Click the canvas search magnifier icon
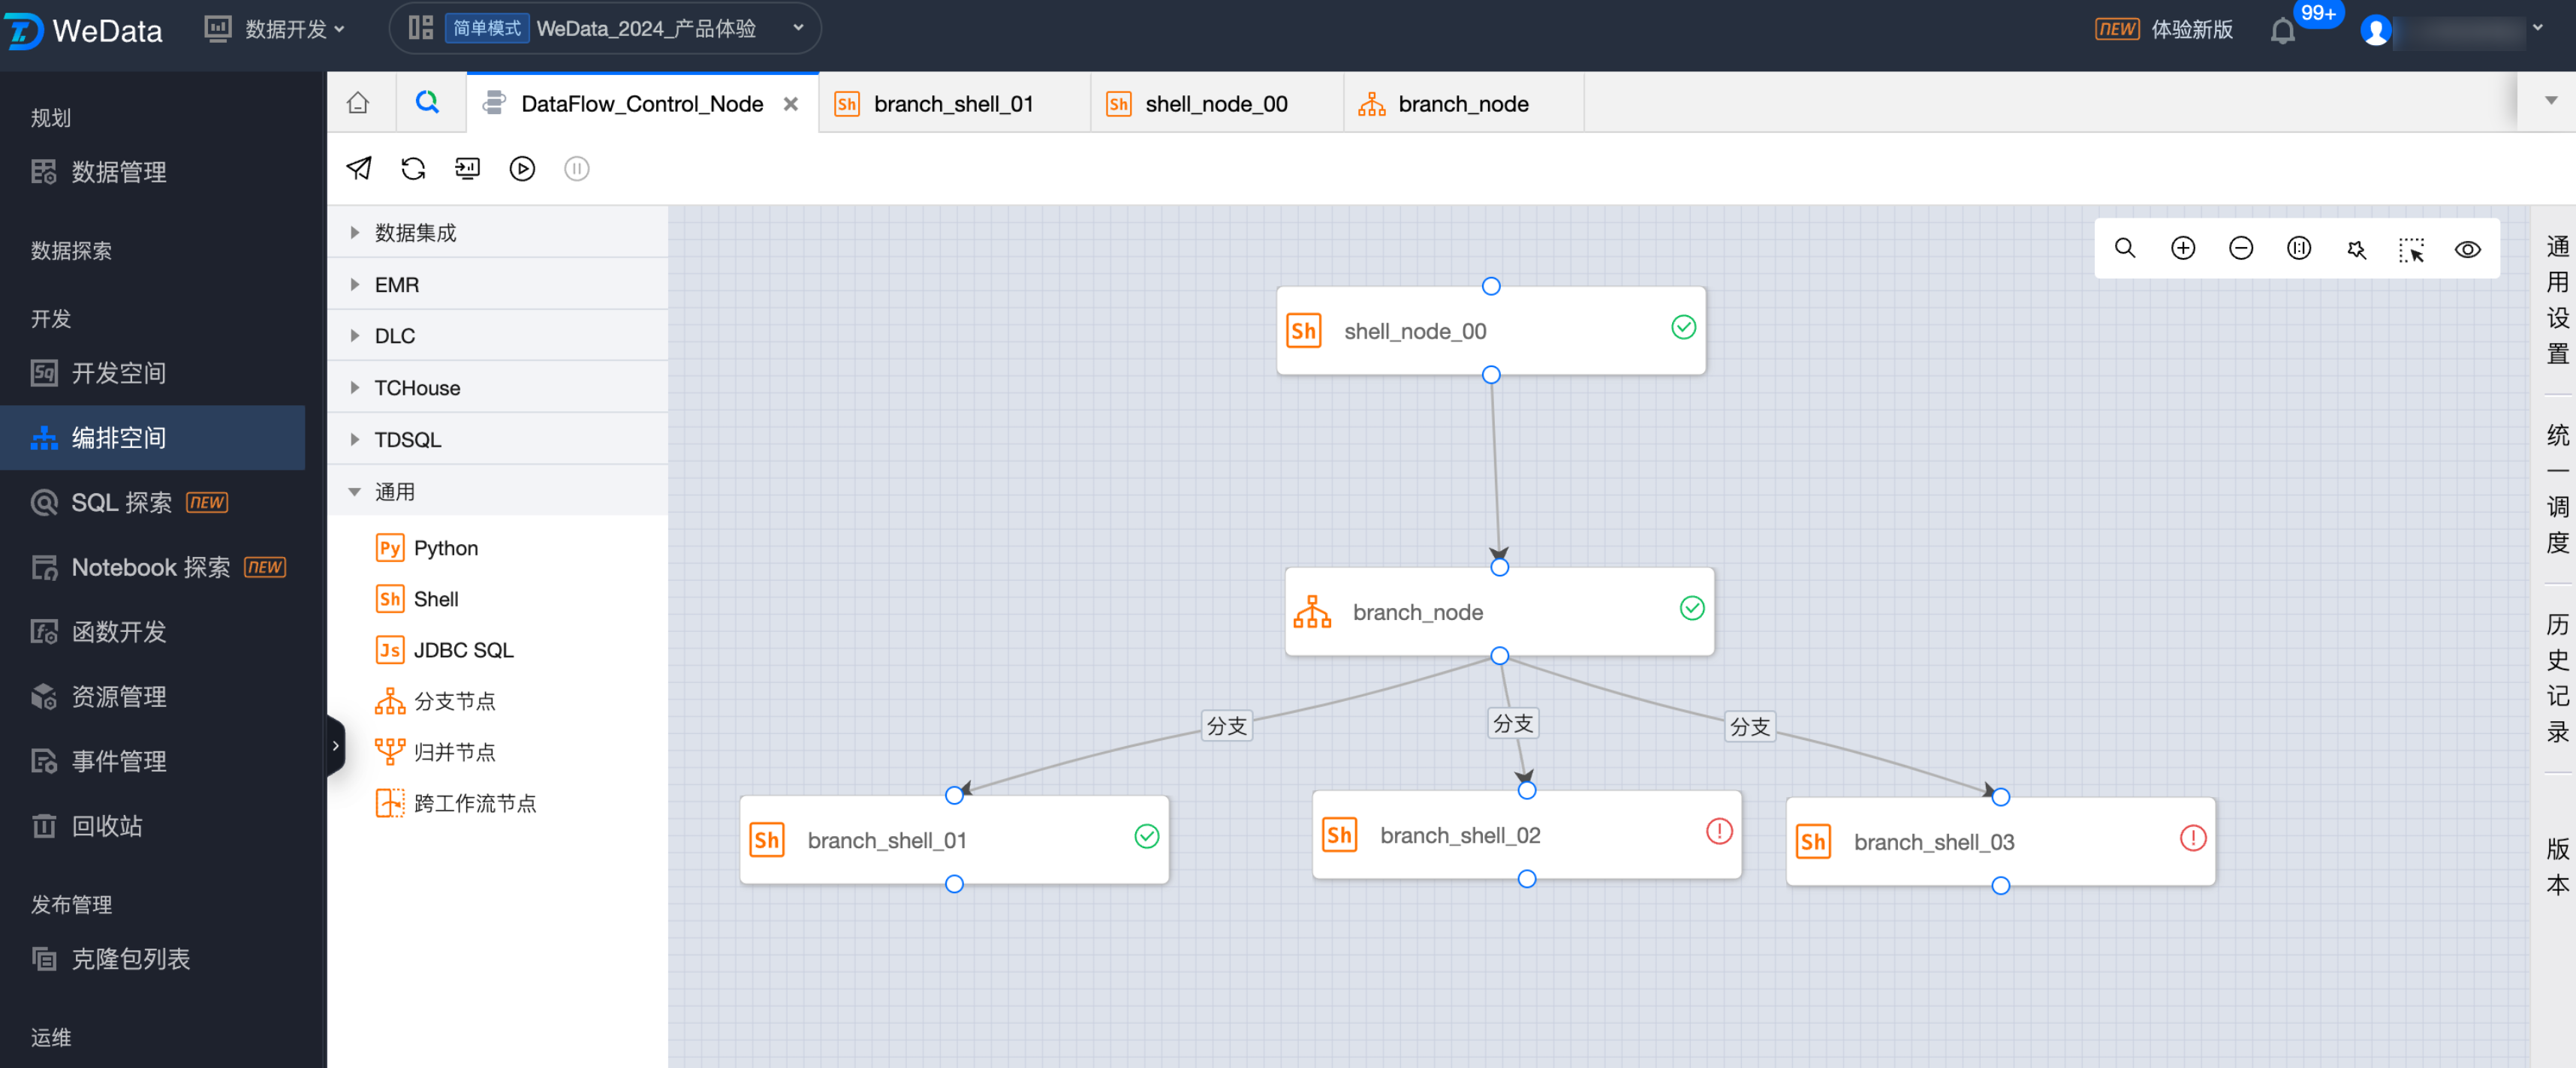 [2124, 248]
